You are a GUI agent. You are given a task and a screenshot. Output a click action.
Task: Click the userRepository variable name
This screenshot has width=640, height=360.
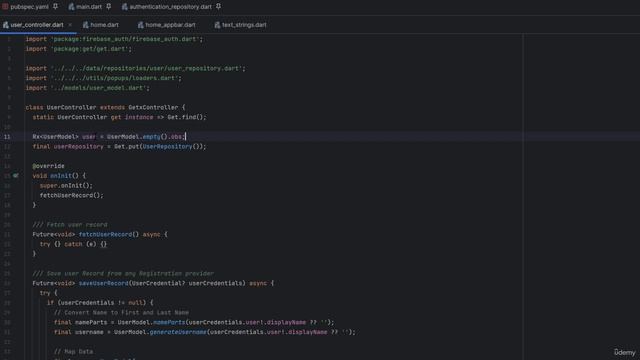(78, 147)
